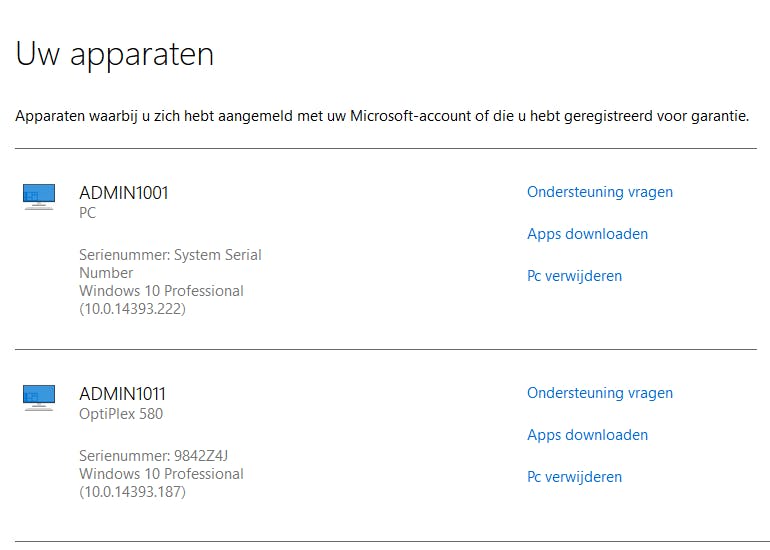Click the OptiPlex 580 model label

click(121, 414)
